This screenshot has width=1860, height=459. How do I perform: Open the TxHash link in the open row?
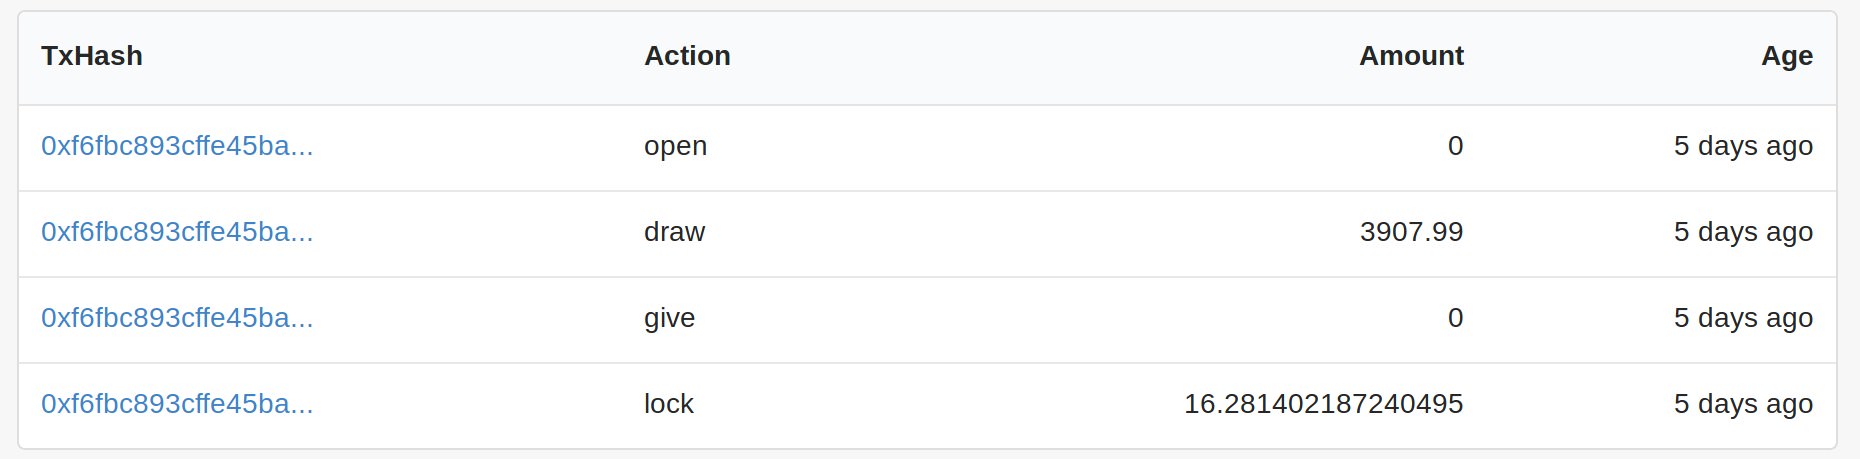point(177,146)
